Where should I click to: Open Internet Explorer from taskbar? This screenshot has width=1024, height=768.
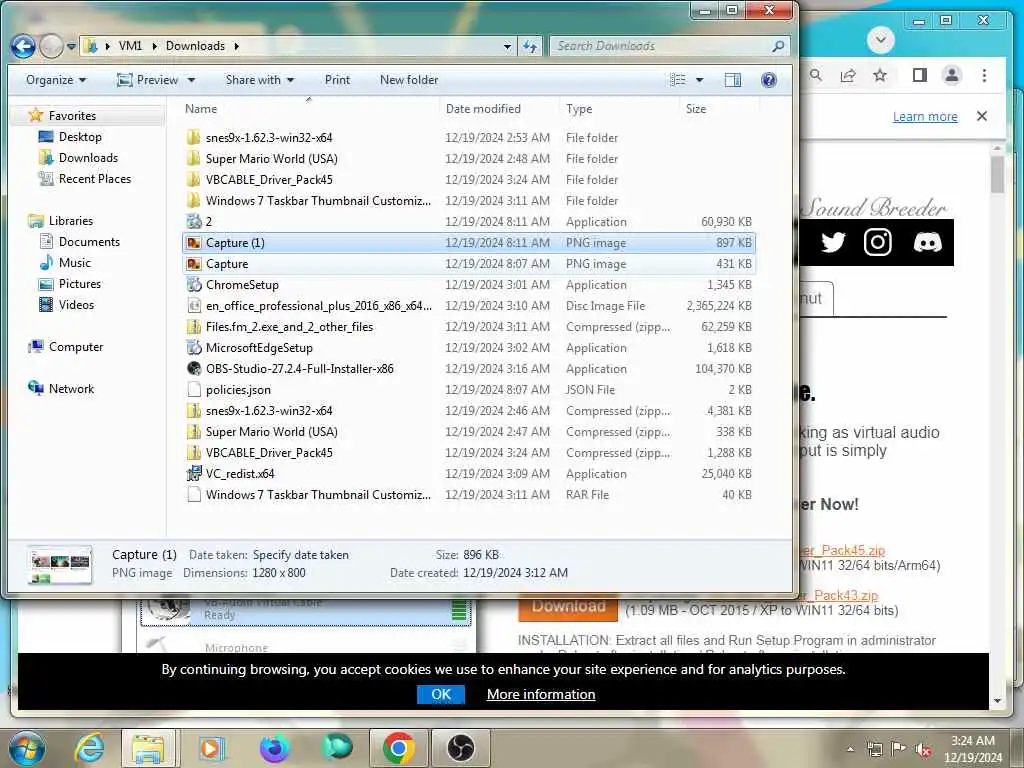[x=89, y=748]
